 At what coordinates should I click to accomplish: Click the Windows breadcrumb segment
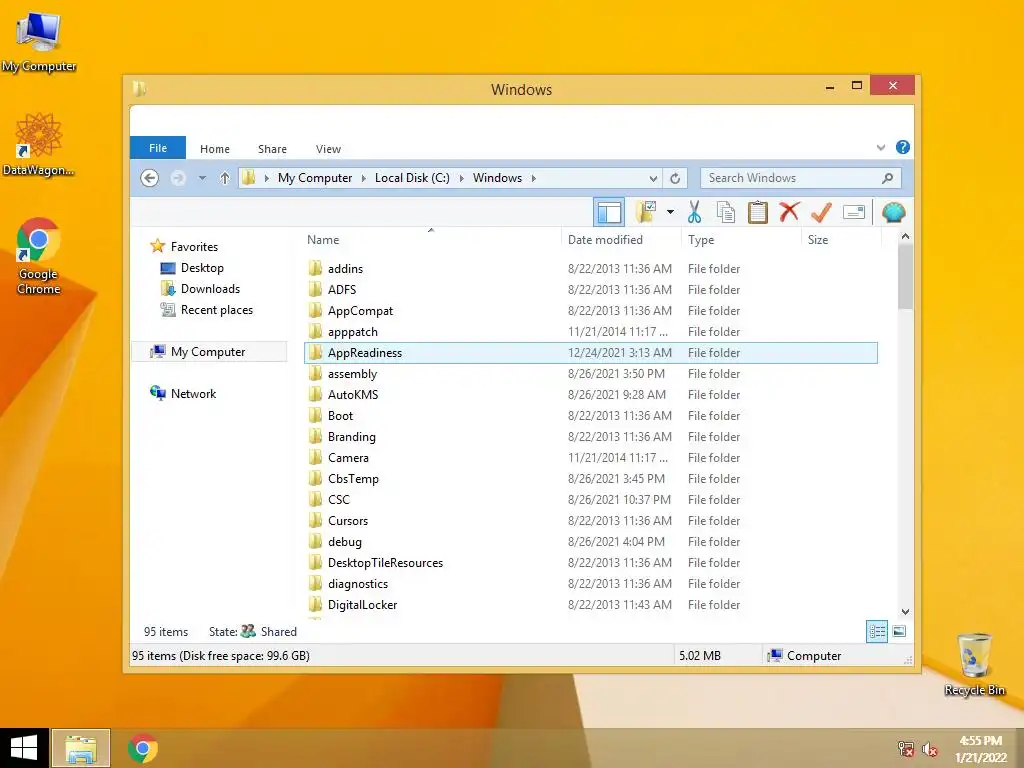498,178
